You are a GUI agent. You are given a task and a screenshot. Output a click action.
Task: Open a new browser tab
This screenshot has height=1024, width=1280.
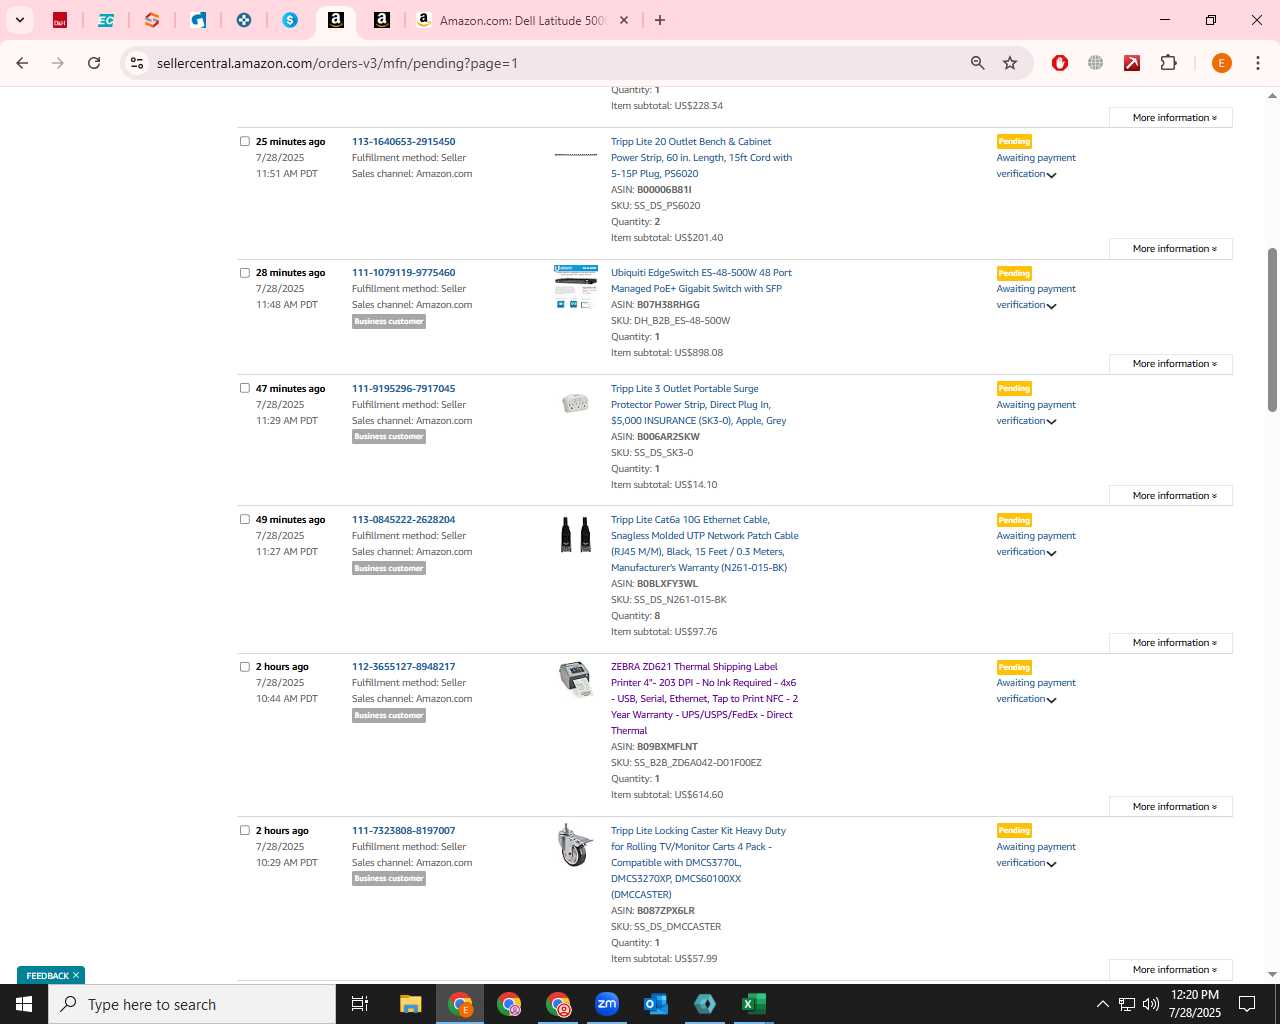coord(660,20)
